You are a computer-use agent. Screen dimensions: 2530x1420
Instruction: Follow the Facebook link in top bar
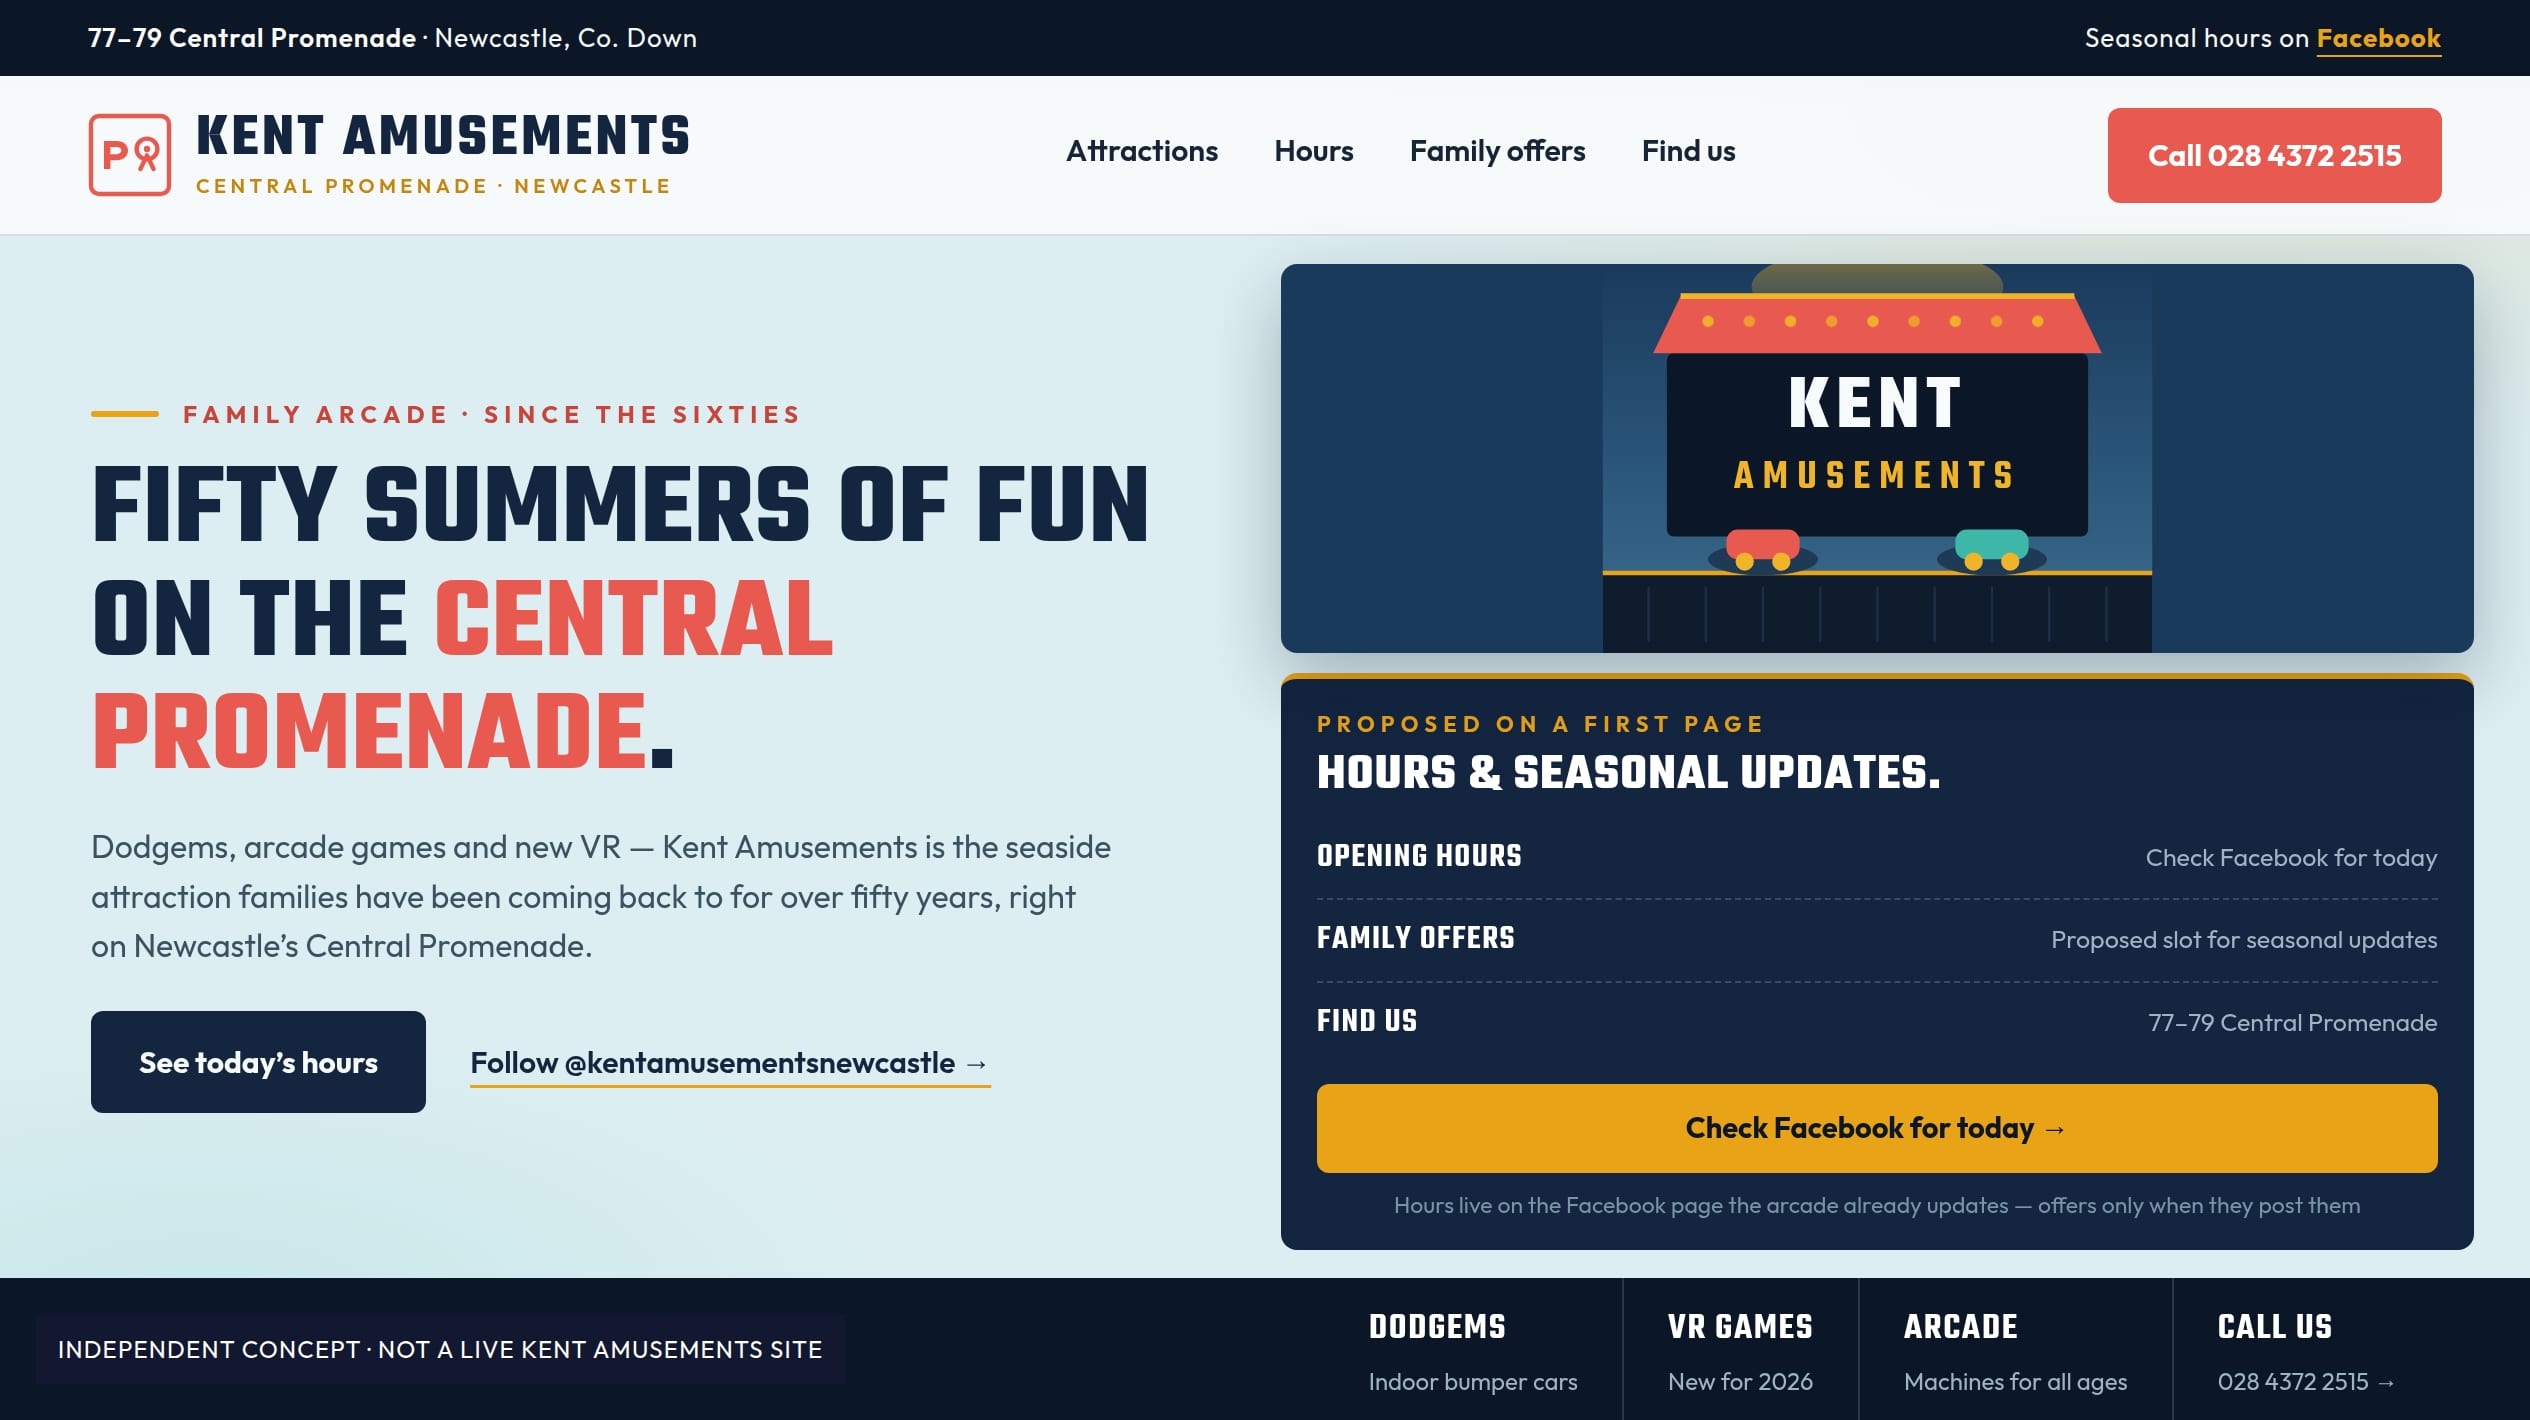(2378, 38)
